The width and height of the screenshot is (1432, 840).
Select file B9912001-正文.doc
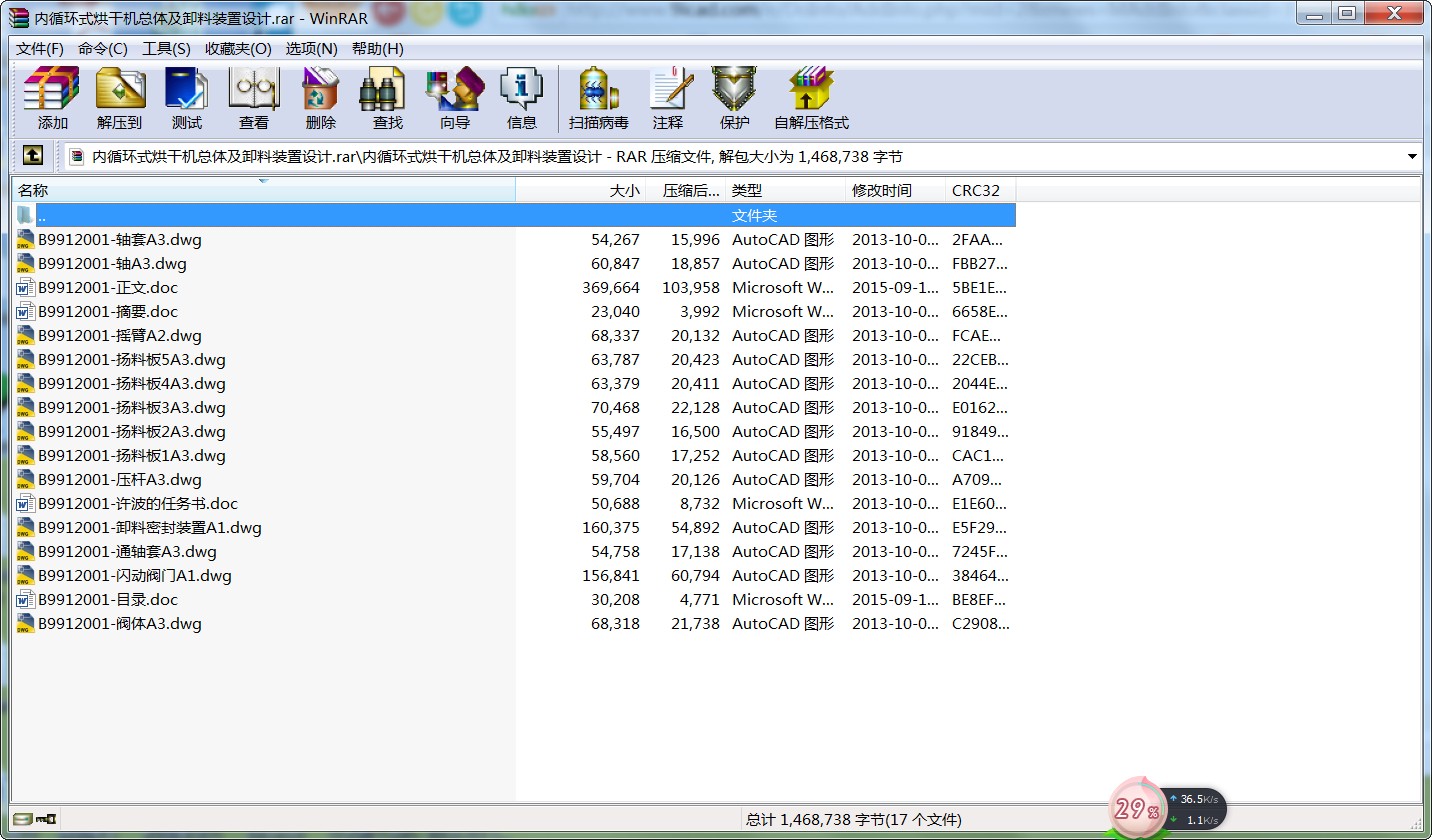point(108,288)
